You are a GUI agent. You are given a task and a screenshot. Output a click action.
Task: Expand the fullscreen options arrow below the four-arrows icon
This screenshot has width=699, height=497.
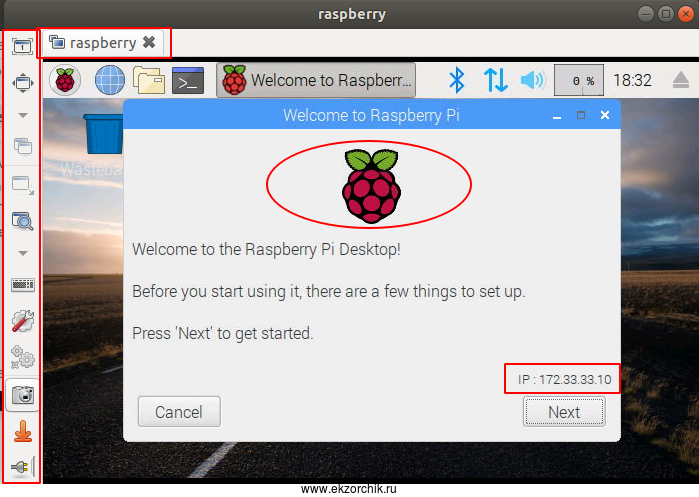click(23, 115)
